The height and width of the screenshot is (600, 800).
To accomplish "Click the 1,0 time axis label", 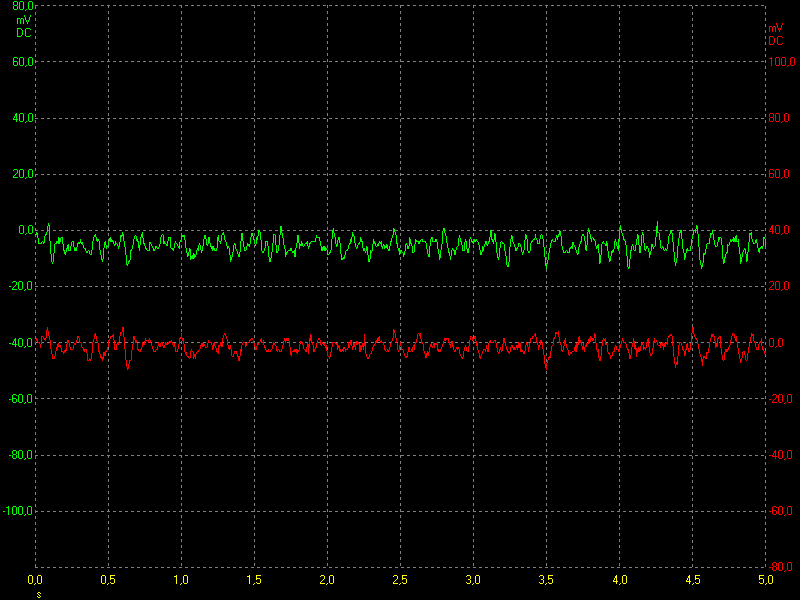I will (181, 580).
